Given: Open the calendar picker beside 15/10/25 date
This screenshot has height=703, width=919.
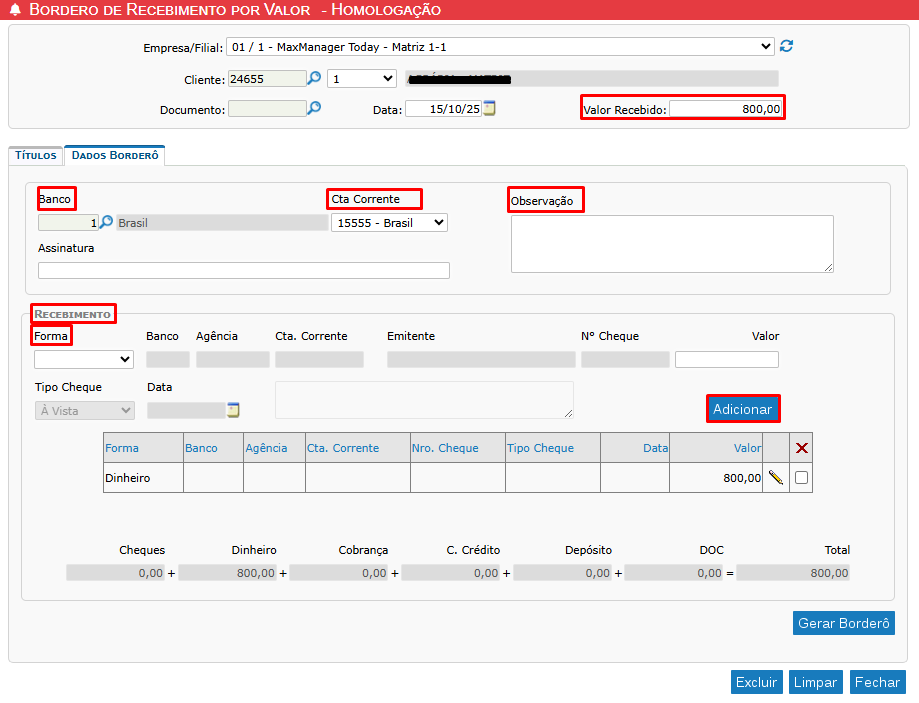Looking at the screenshot, I should coord(489,109).
